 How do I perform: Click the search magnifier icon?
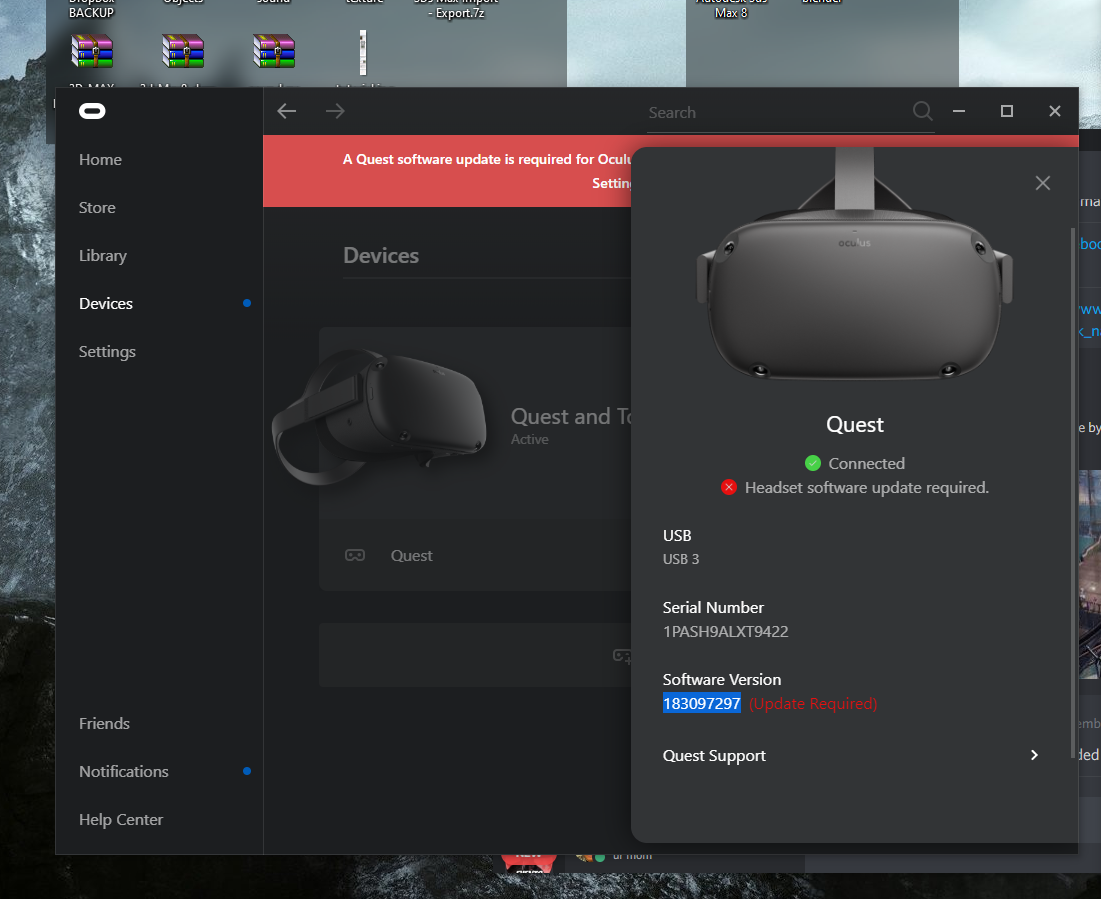coord(922,111)
